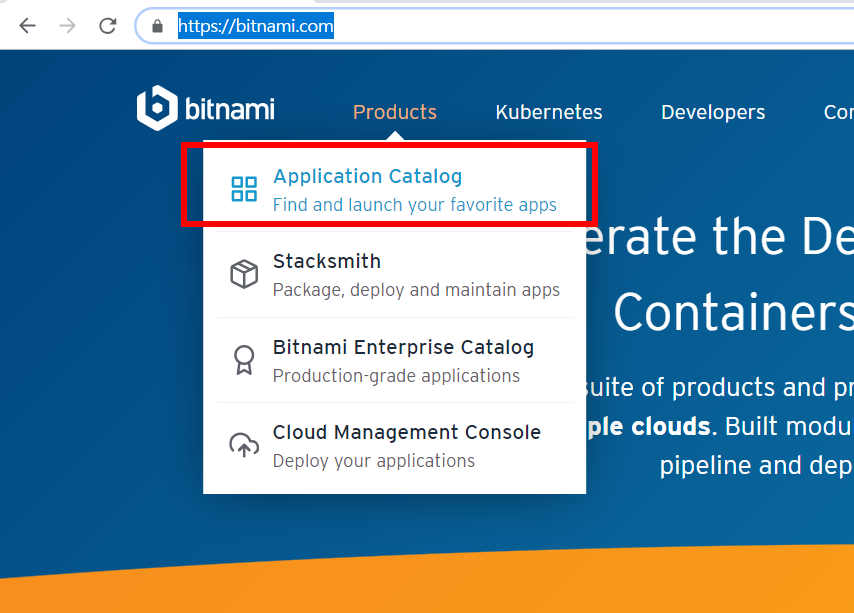Click 'Package, deploy and maintain apps' text
Viewport: 854px width, 613px height.
416,290
